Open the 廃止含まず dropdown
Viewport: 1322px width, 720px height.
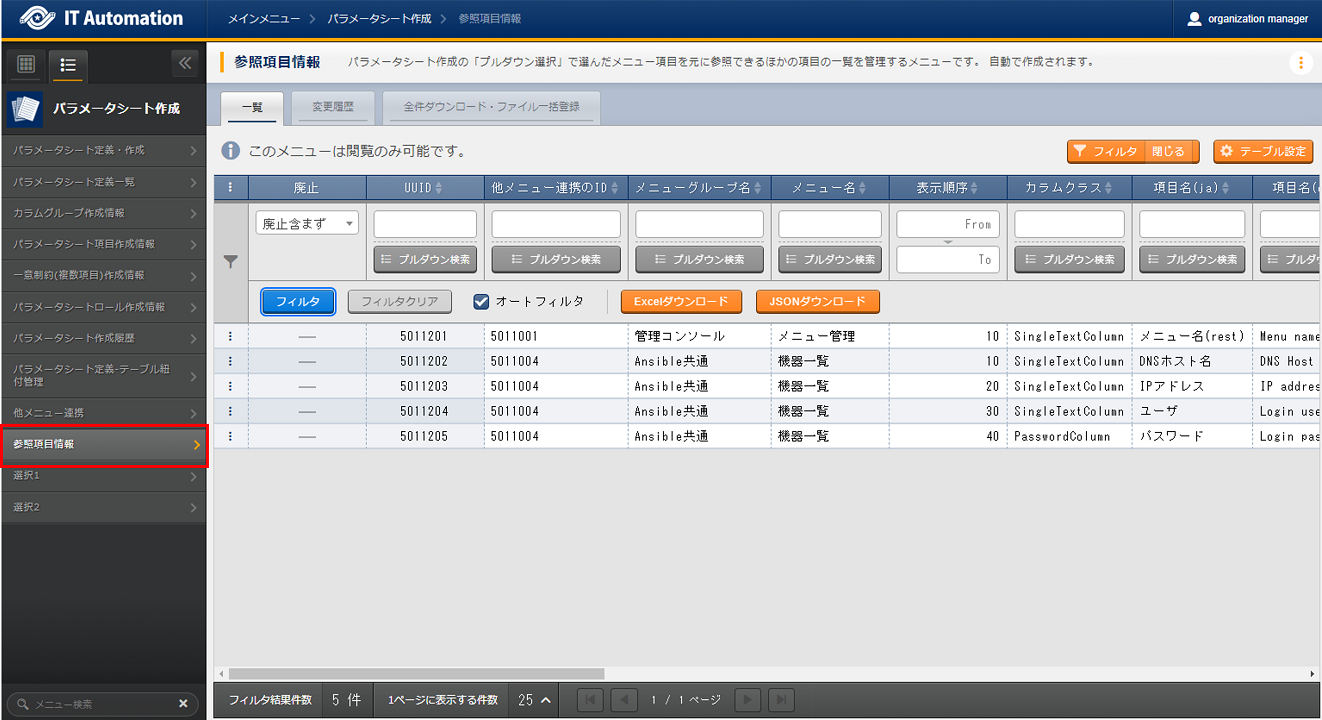[307, 224]
